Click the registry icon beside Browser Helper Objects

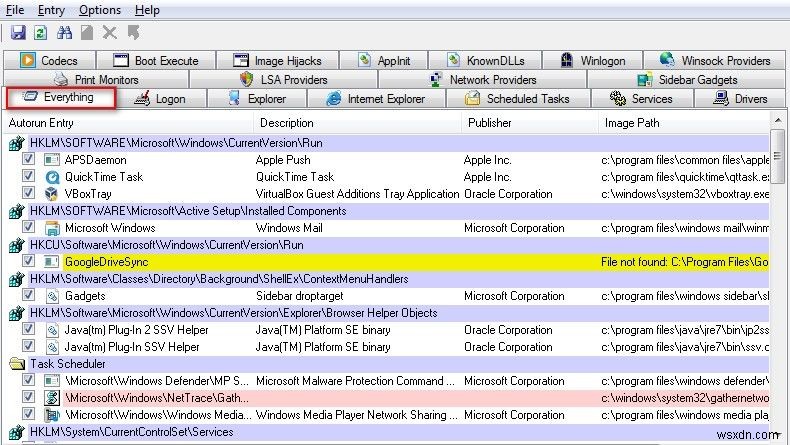16,313
